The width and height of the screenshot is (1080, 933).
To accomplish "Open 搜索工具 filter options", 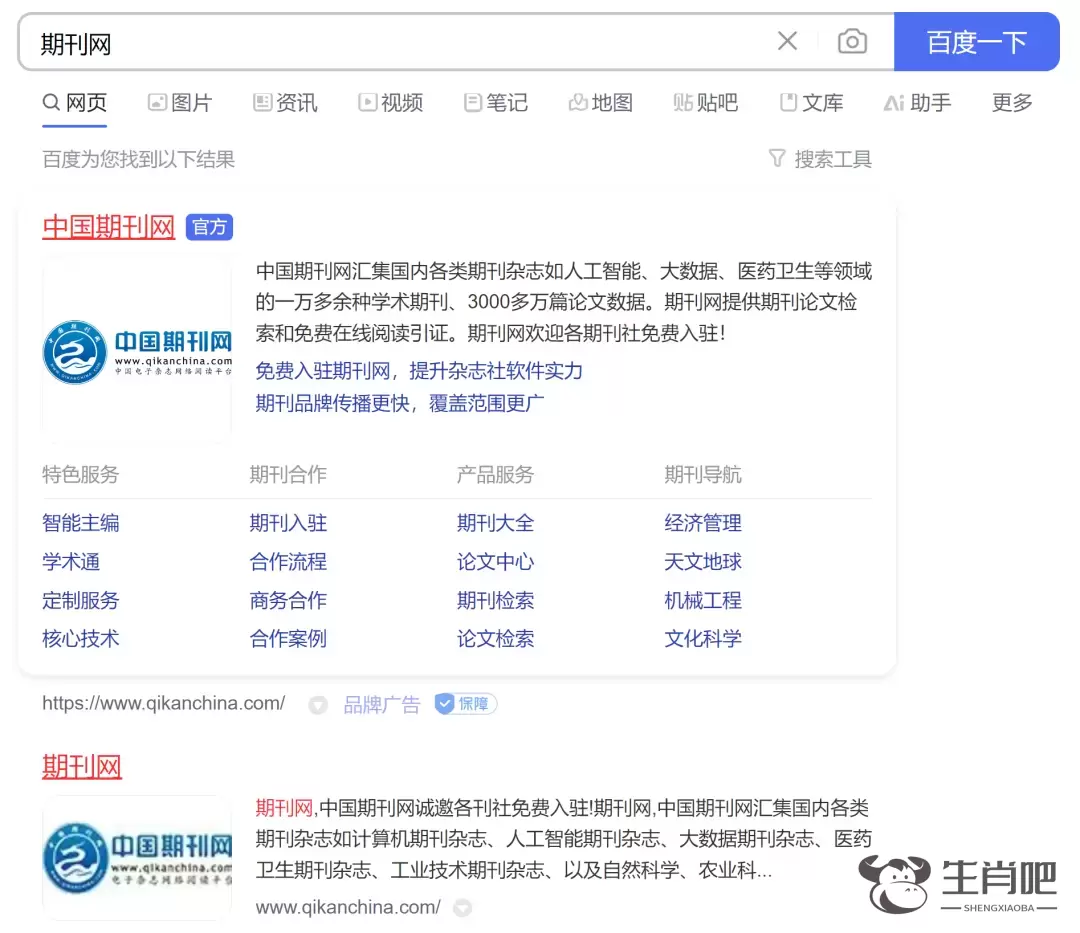I will [x=820, y=159].
